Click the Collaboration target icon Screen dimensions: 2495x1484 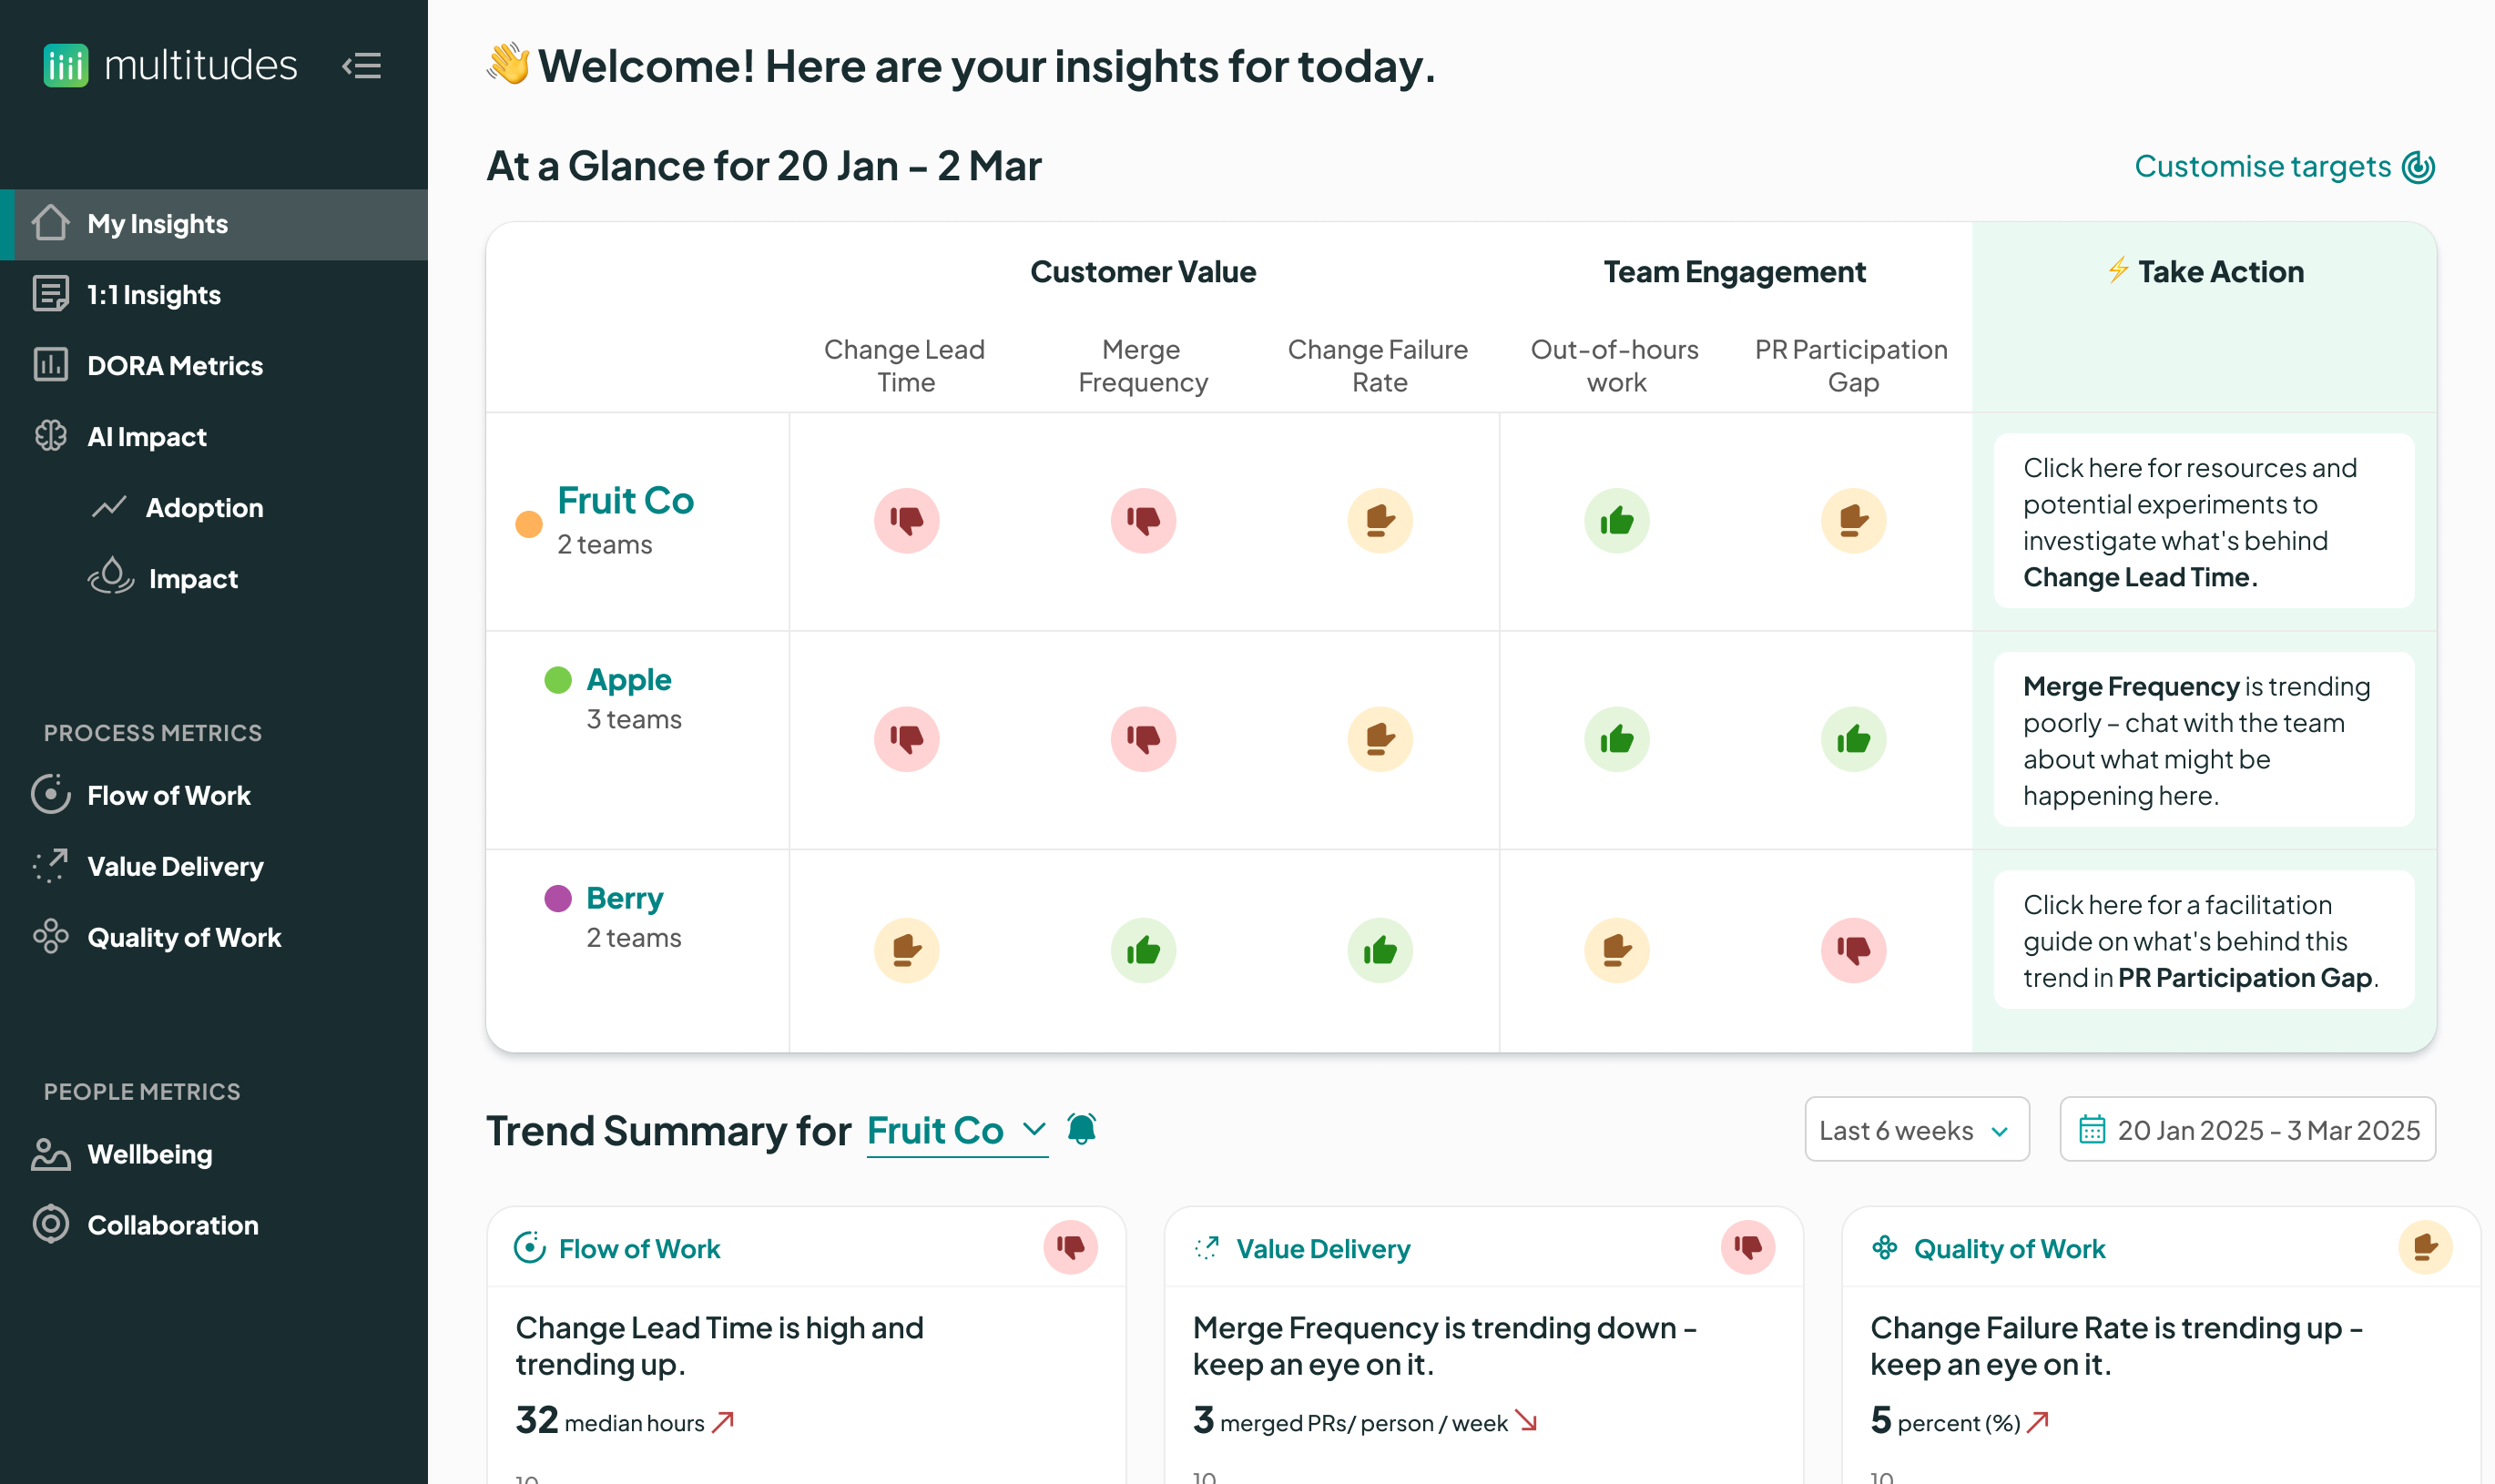pos(50,1224)
